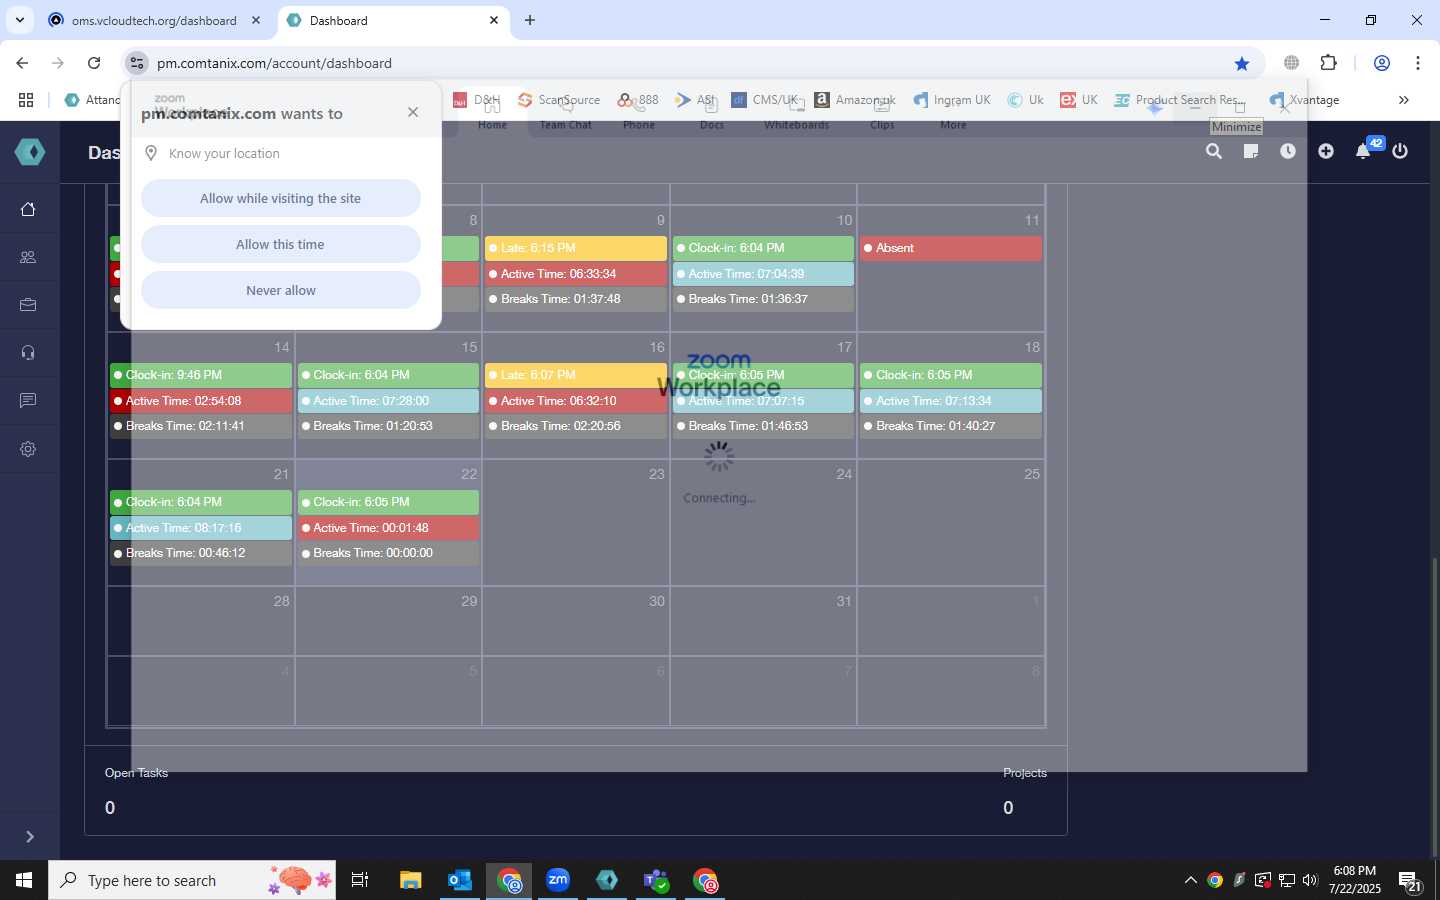Click the dashboard search magnifier icon
This screenshot has width=1440, height=900.
1214,151
